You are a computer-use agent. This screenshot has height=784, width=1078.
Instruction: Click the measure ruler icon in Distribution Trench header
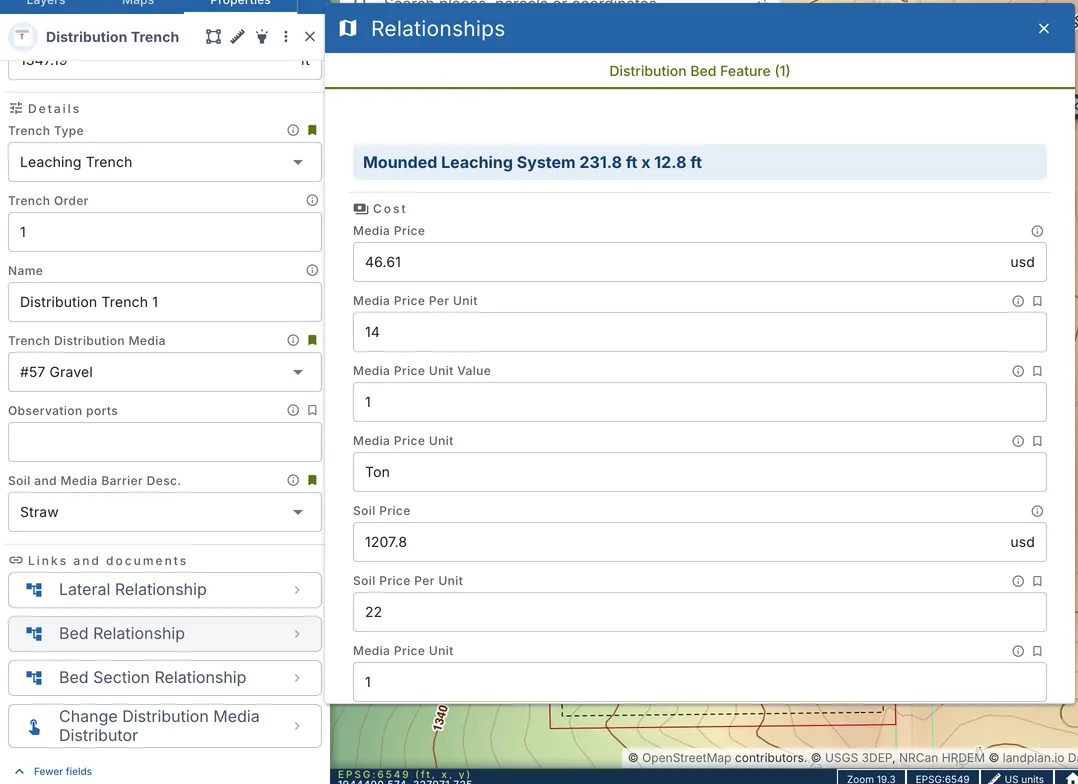coord(237,36)
